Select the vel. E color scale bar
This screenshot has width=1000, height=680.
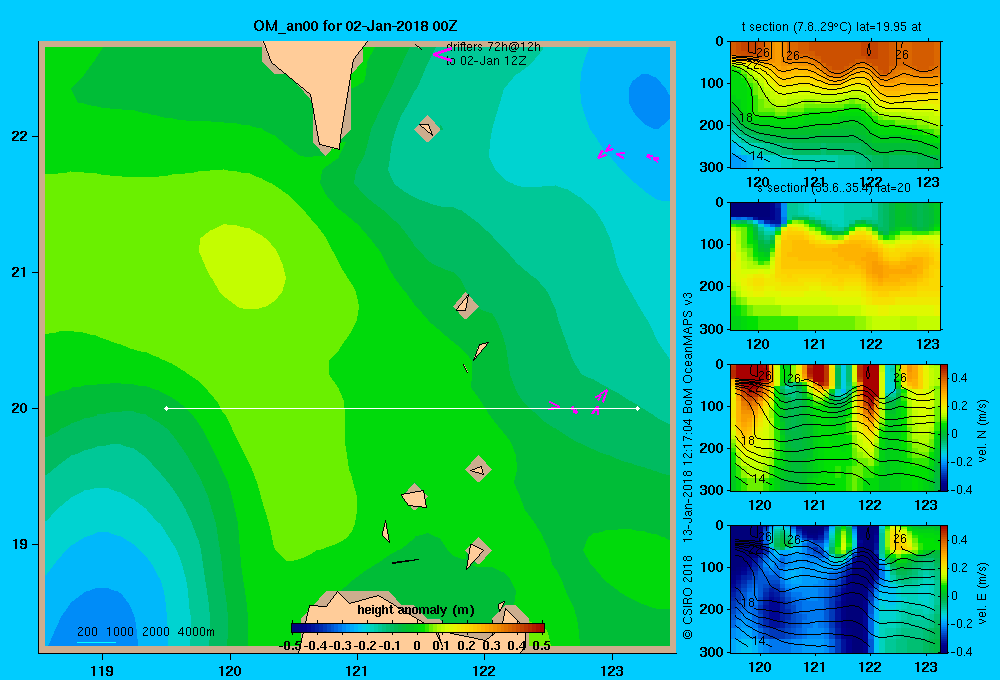pos(945,589)
